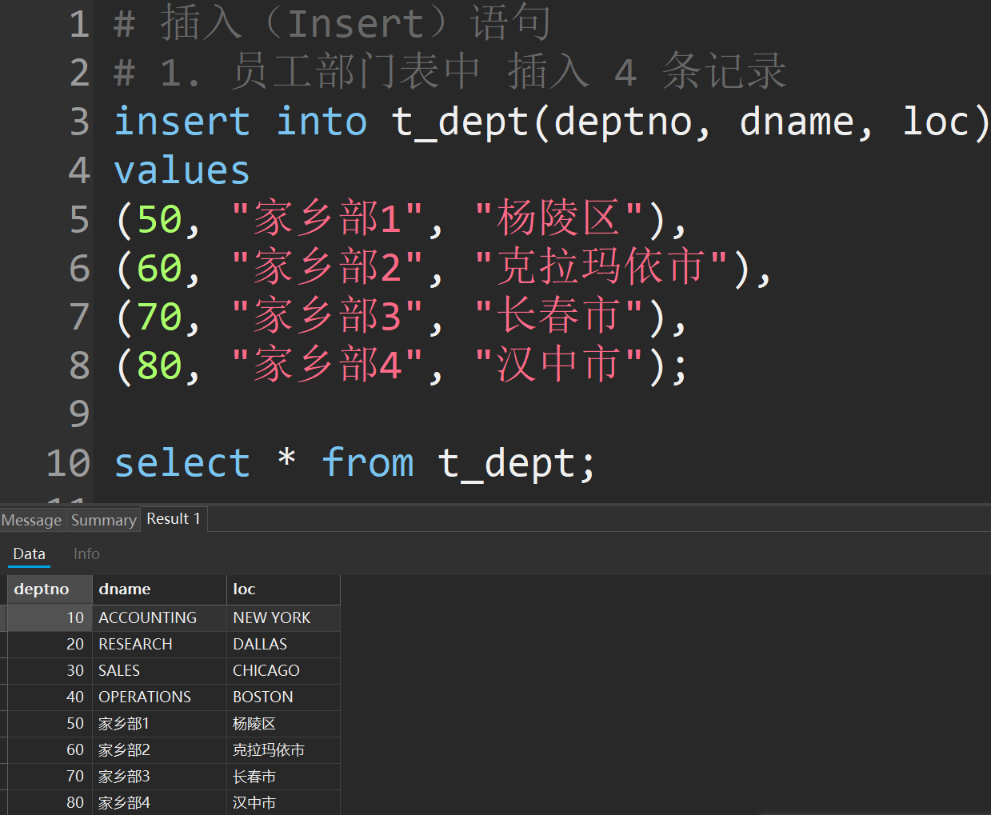Select the 家乡部4 cell in results

coord(159,802)
